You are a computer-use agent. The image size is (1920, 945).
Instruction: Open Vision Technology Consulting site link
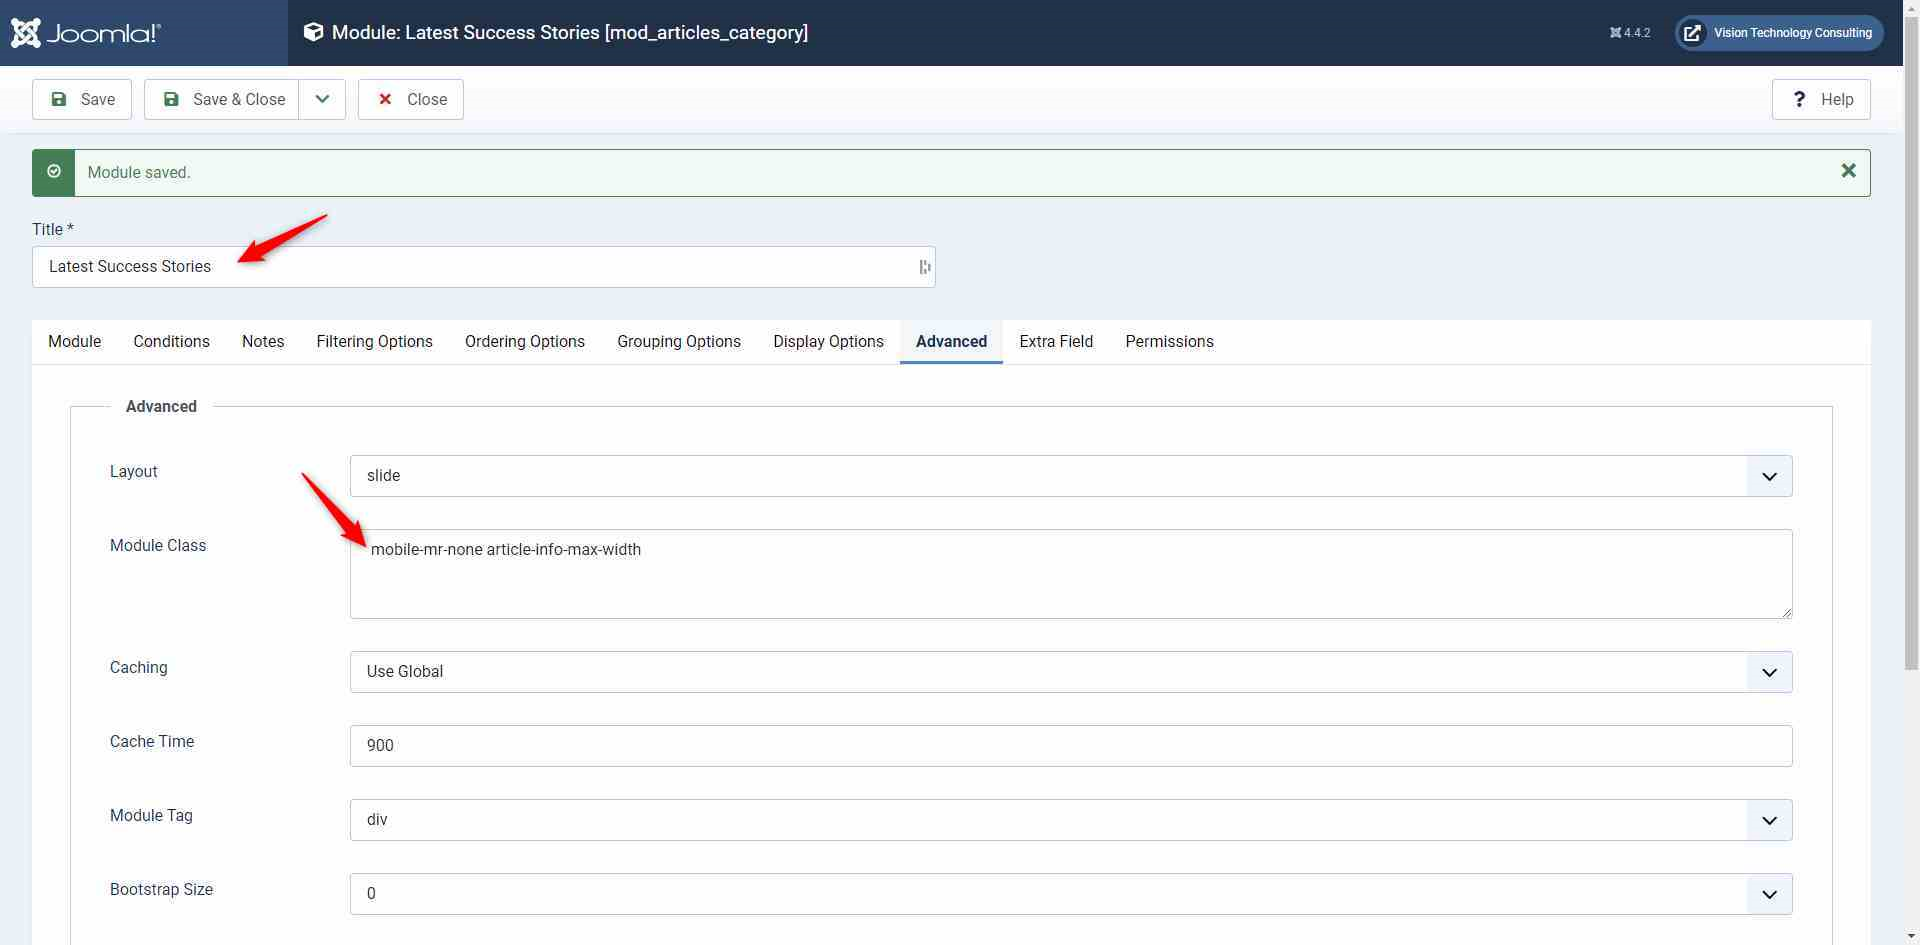pyautogui.click(x=1779, y=33)
